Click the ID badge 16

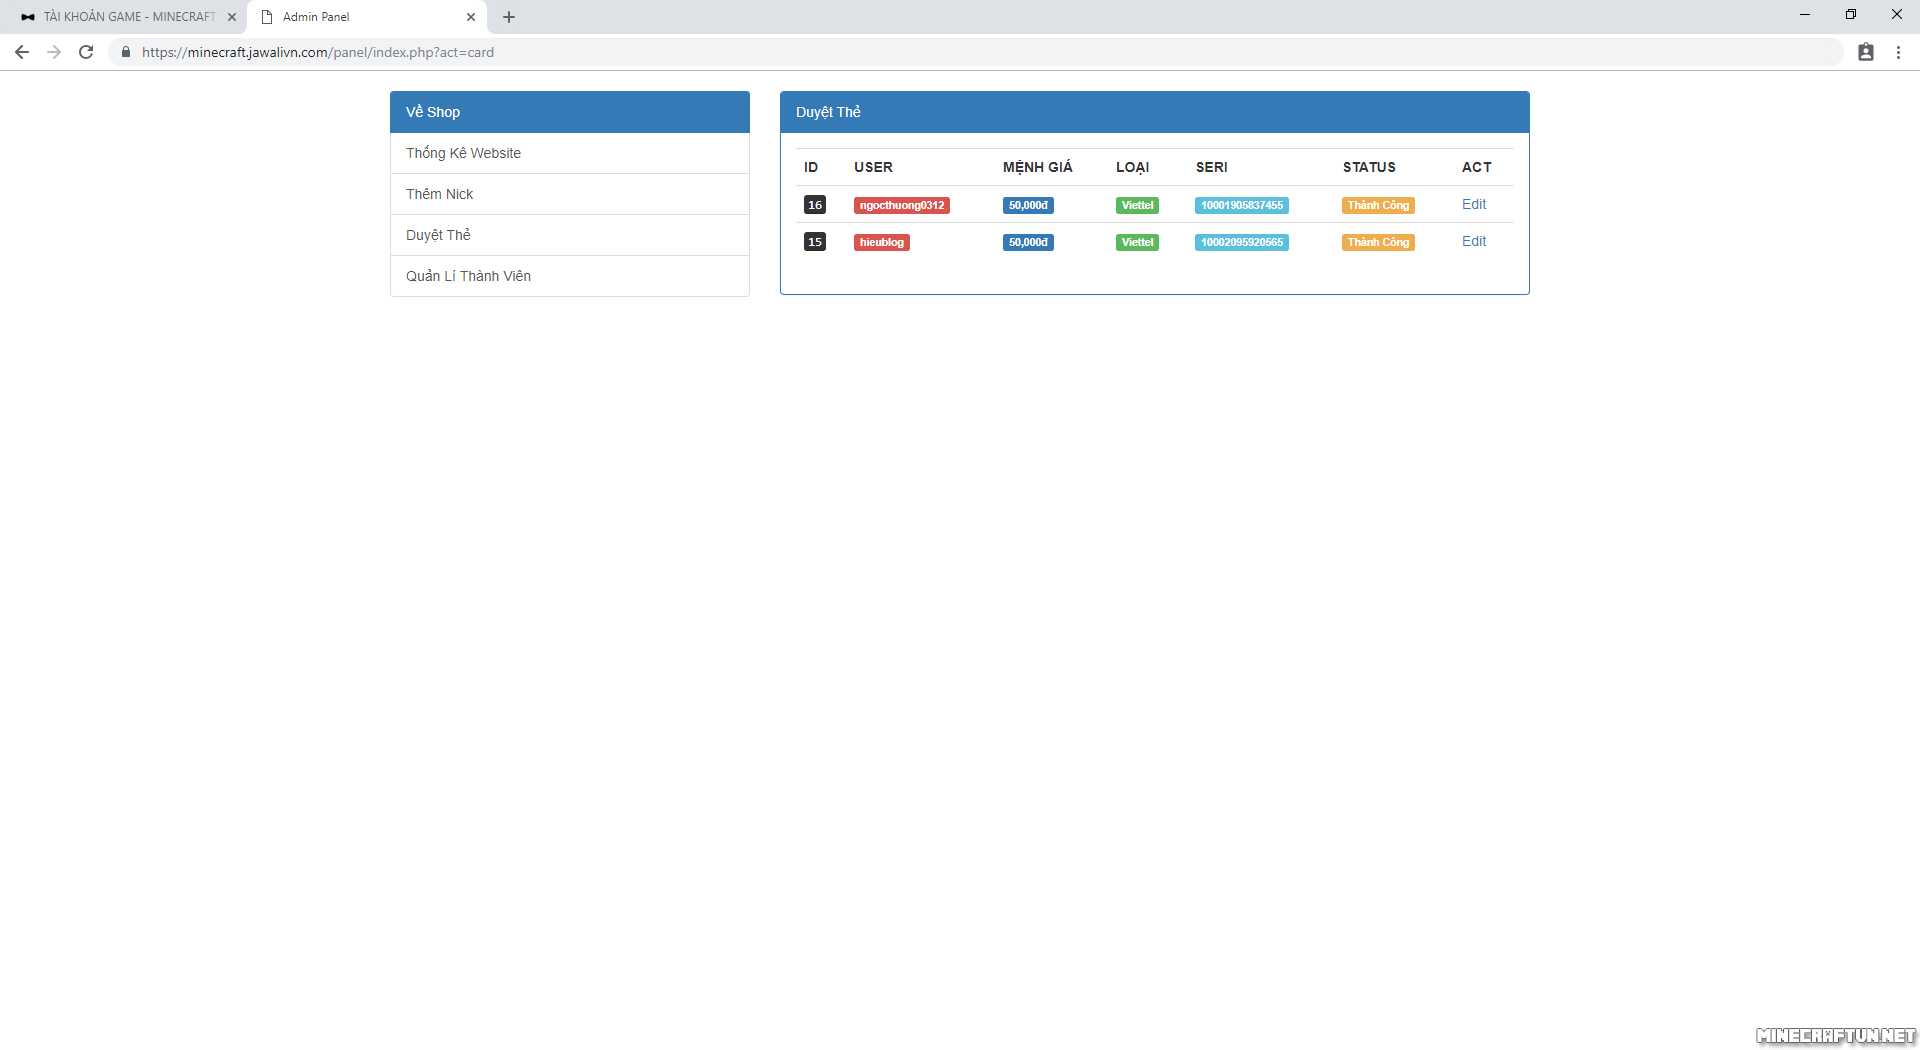point(815,205)
